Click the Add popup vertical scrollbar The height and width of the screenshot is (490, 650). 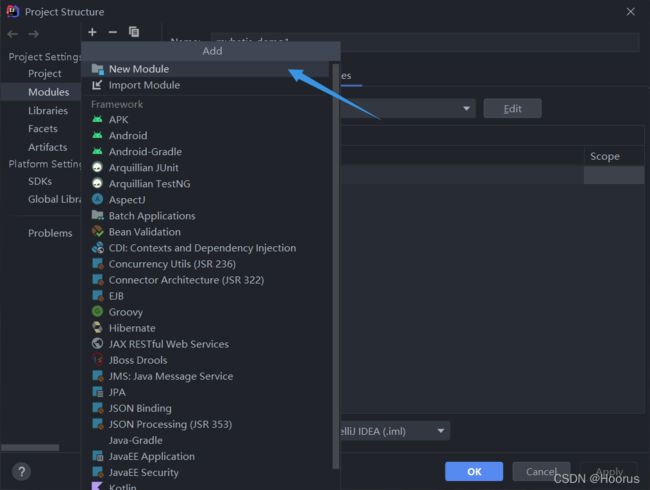point(335,265)
